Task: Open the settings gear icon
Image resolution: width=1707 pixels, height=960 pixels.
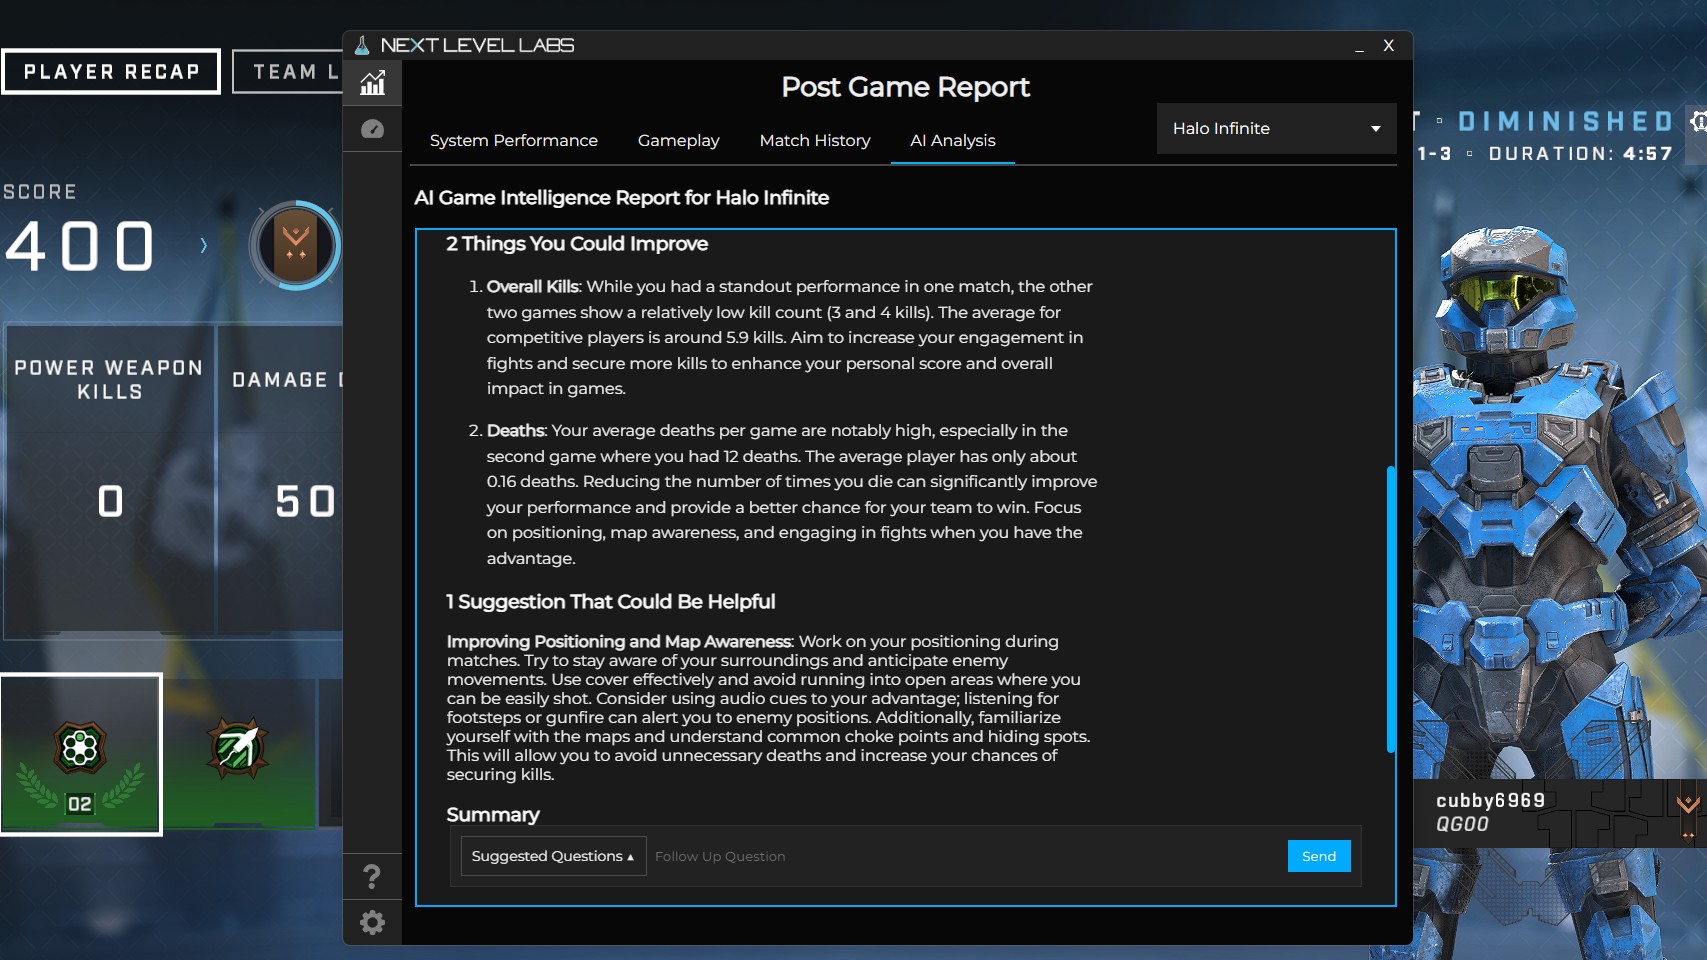Action: 372,922
